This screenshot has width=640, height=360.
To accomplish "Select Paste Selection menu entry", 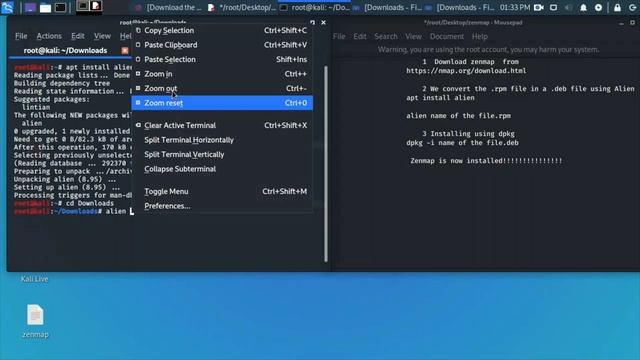I will coord(222,59).
